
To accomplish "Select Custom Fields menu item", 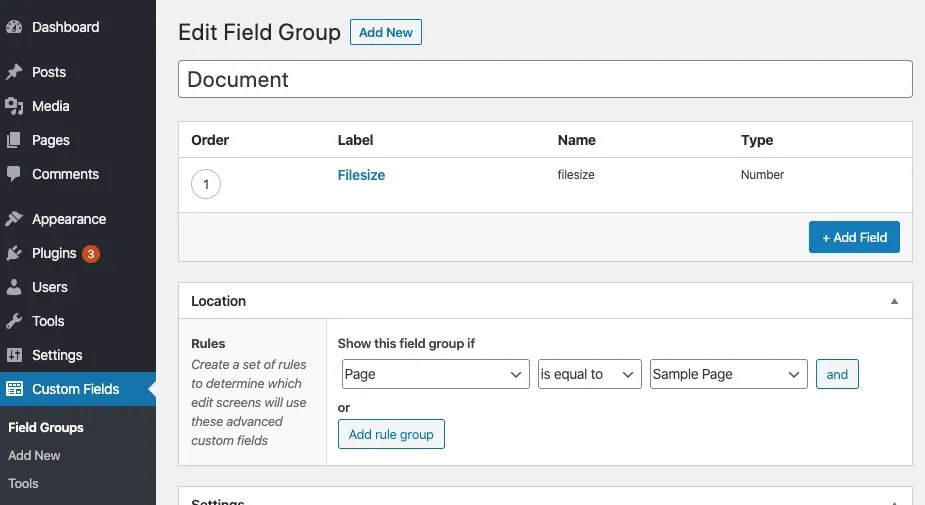I will (x=78, y=389).
